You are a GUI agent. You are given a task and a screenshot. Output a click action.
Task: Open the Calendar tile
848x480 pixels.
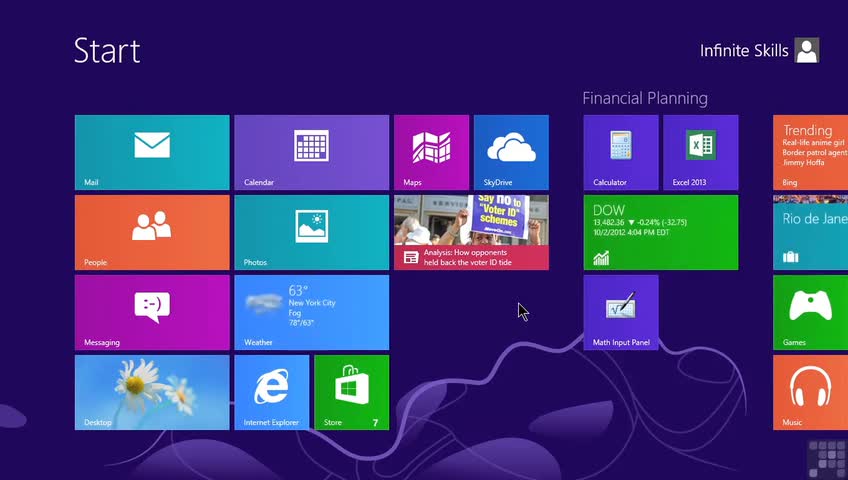(x=312, y=152)
